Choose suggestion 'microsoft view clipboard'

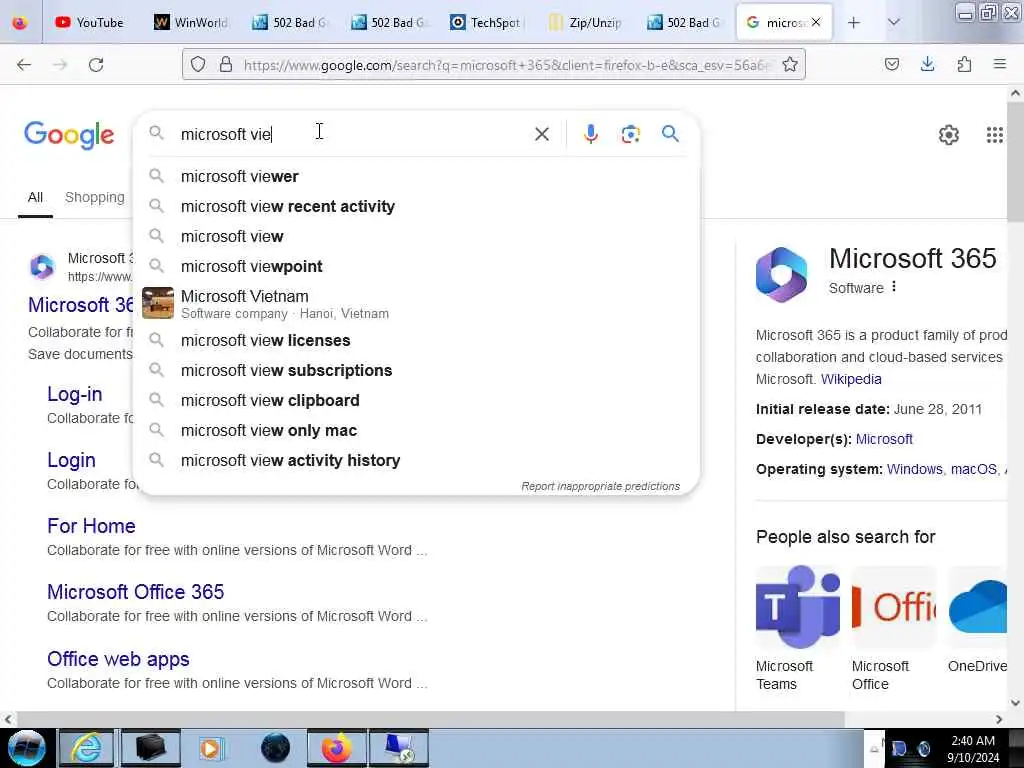click(x=416, y=400)
